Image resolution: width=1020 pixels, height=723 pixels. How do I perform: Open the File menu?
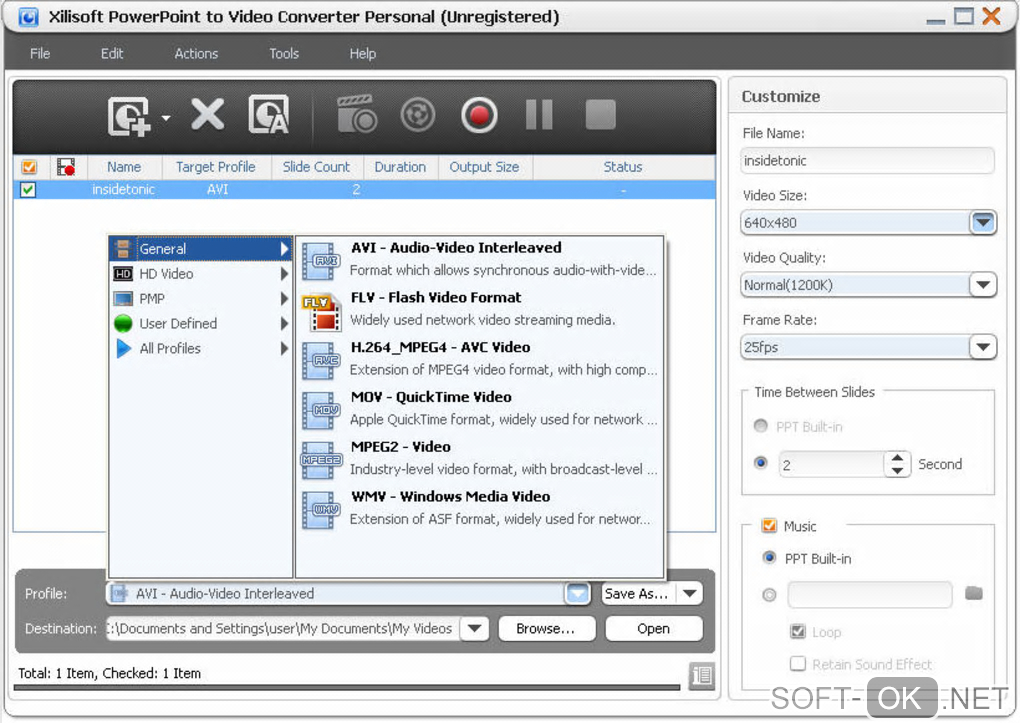click(40, 53)
